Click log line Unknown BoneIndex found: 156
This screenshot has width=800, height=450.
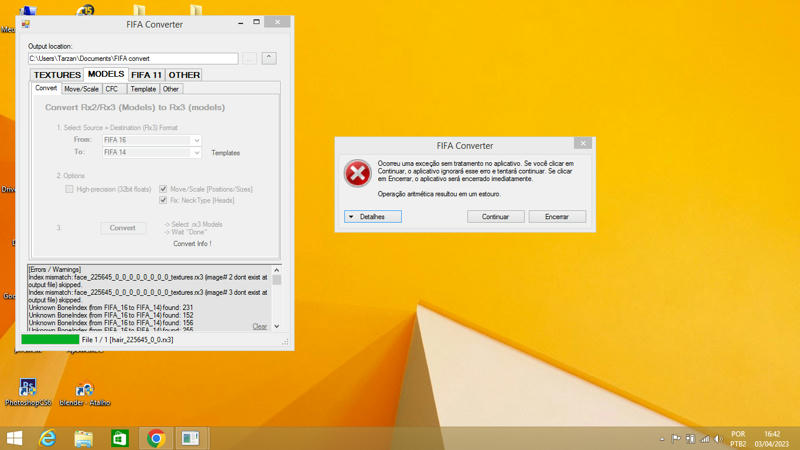click(x=111, y=323)
